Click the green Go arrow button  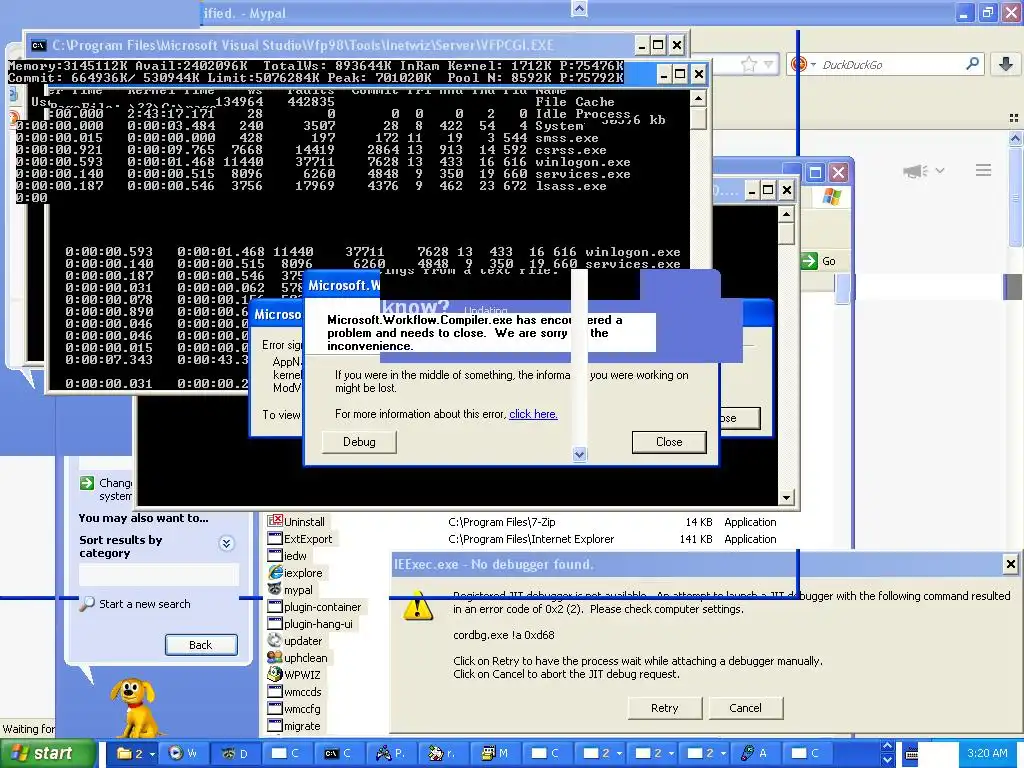tap(809, 261)
